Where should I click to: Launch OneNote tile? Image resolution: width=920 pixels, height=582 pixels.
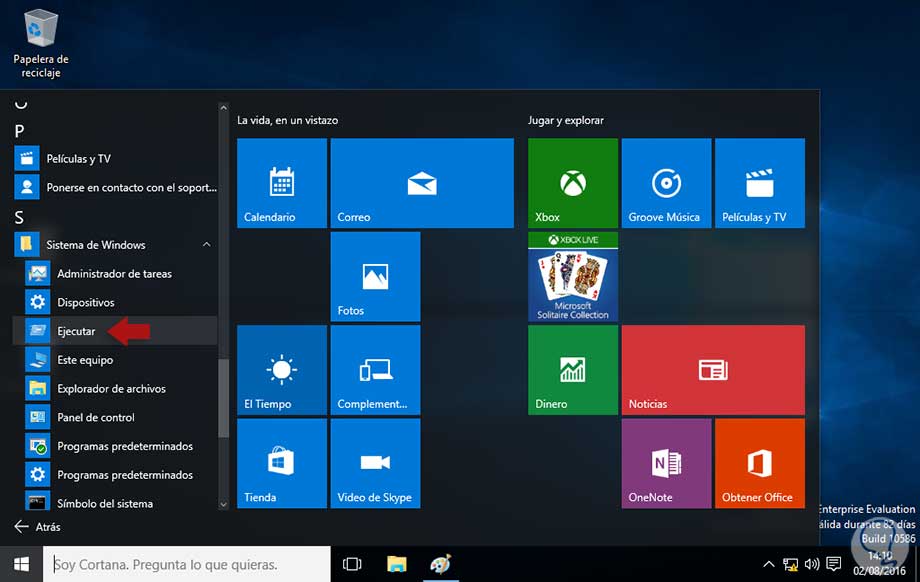(x=666, y=463)
